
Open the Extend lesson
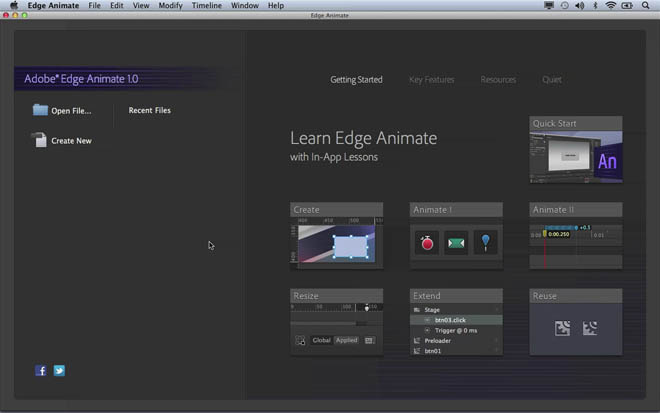click(456, 322)
